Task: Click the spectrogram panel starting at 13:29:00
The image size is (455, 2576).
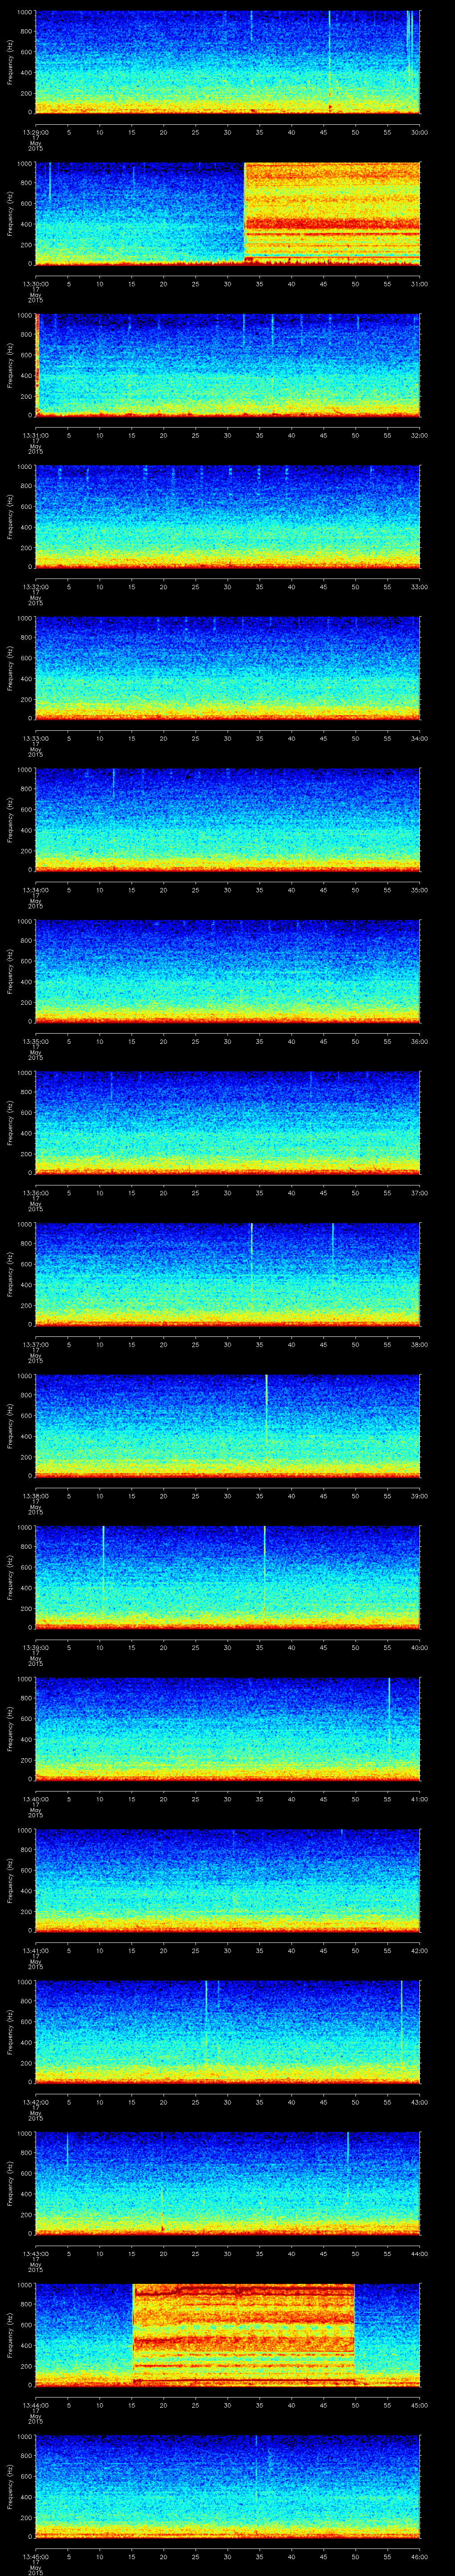Action: pyautogui.click(x=228, y=62)
